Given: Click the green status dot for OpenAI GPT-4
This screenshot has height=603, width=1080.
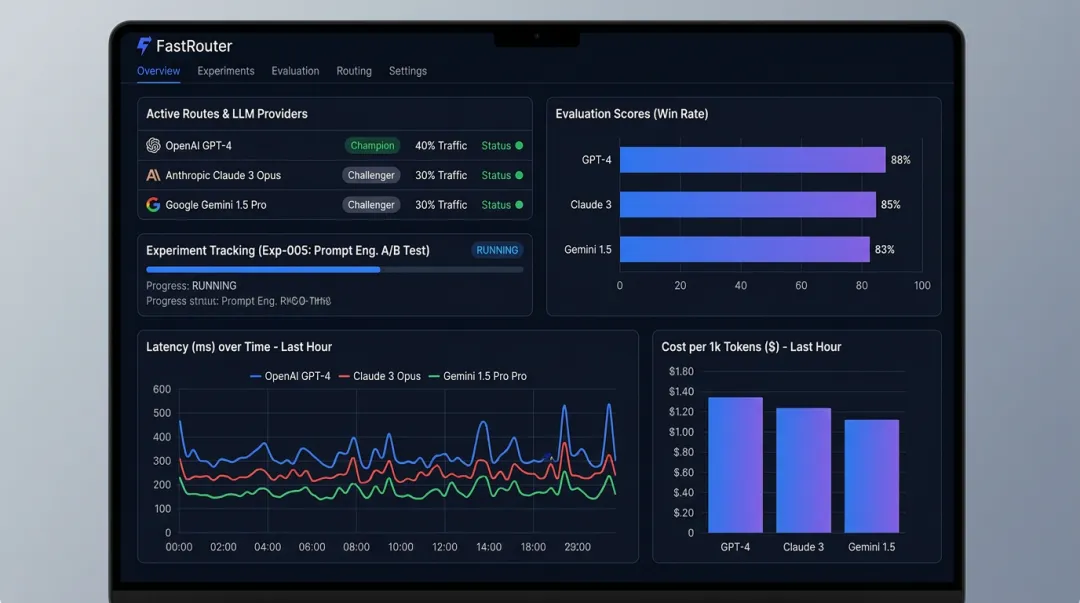Looking at the screenshot, I should (x=519, y=145).
